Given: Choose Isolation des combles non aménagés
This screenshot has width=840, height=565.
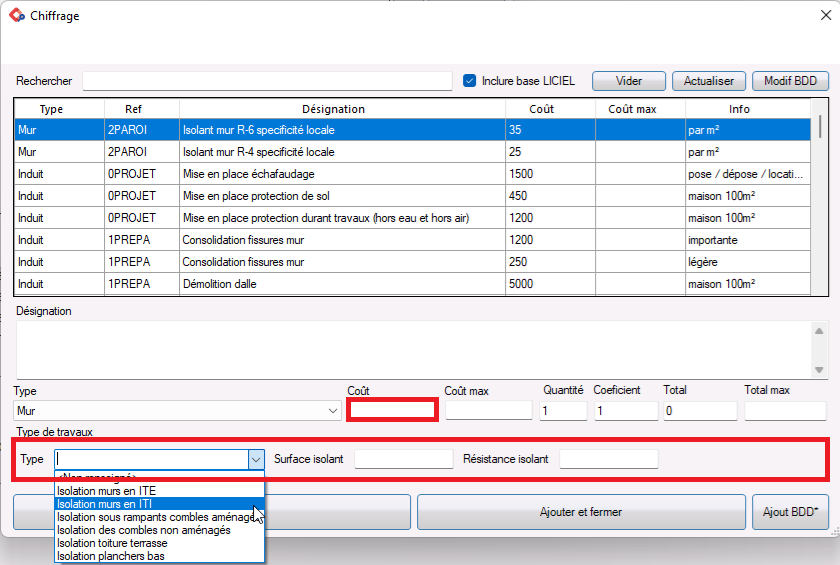Looking at the screenshot, I should [160, 530].
